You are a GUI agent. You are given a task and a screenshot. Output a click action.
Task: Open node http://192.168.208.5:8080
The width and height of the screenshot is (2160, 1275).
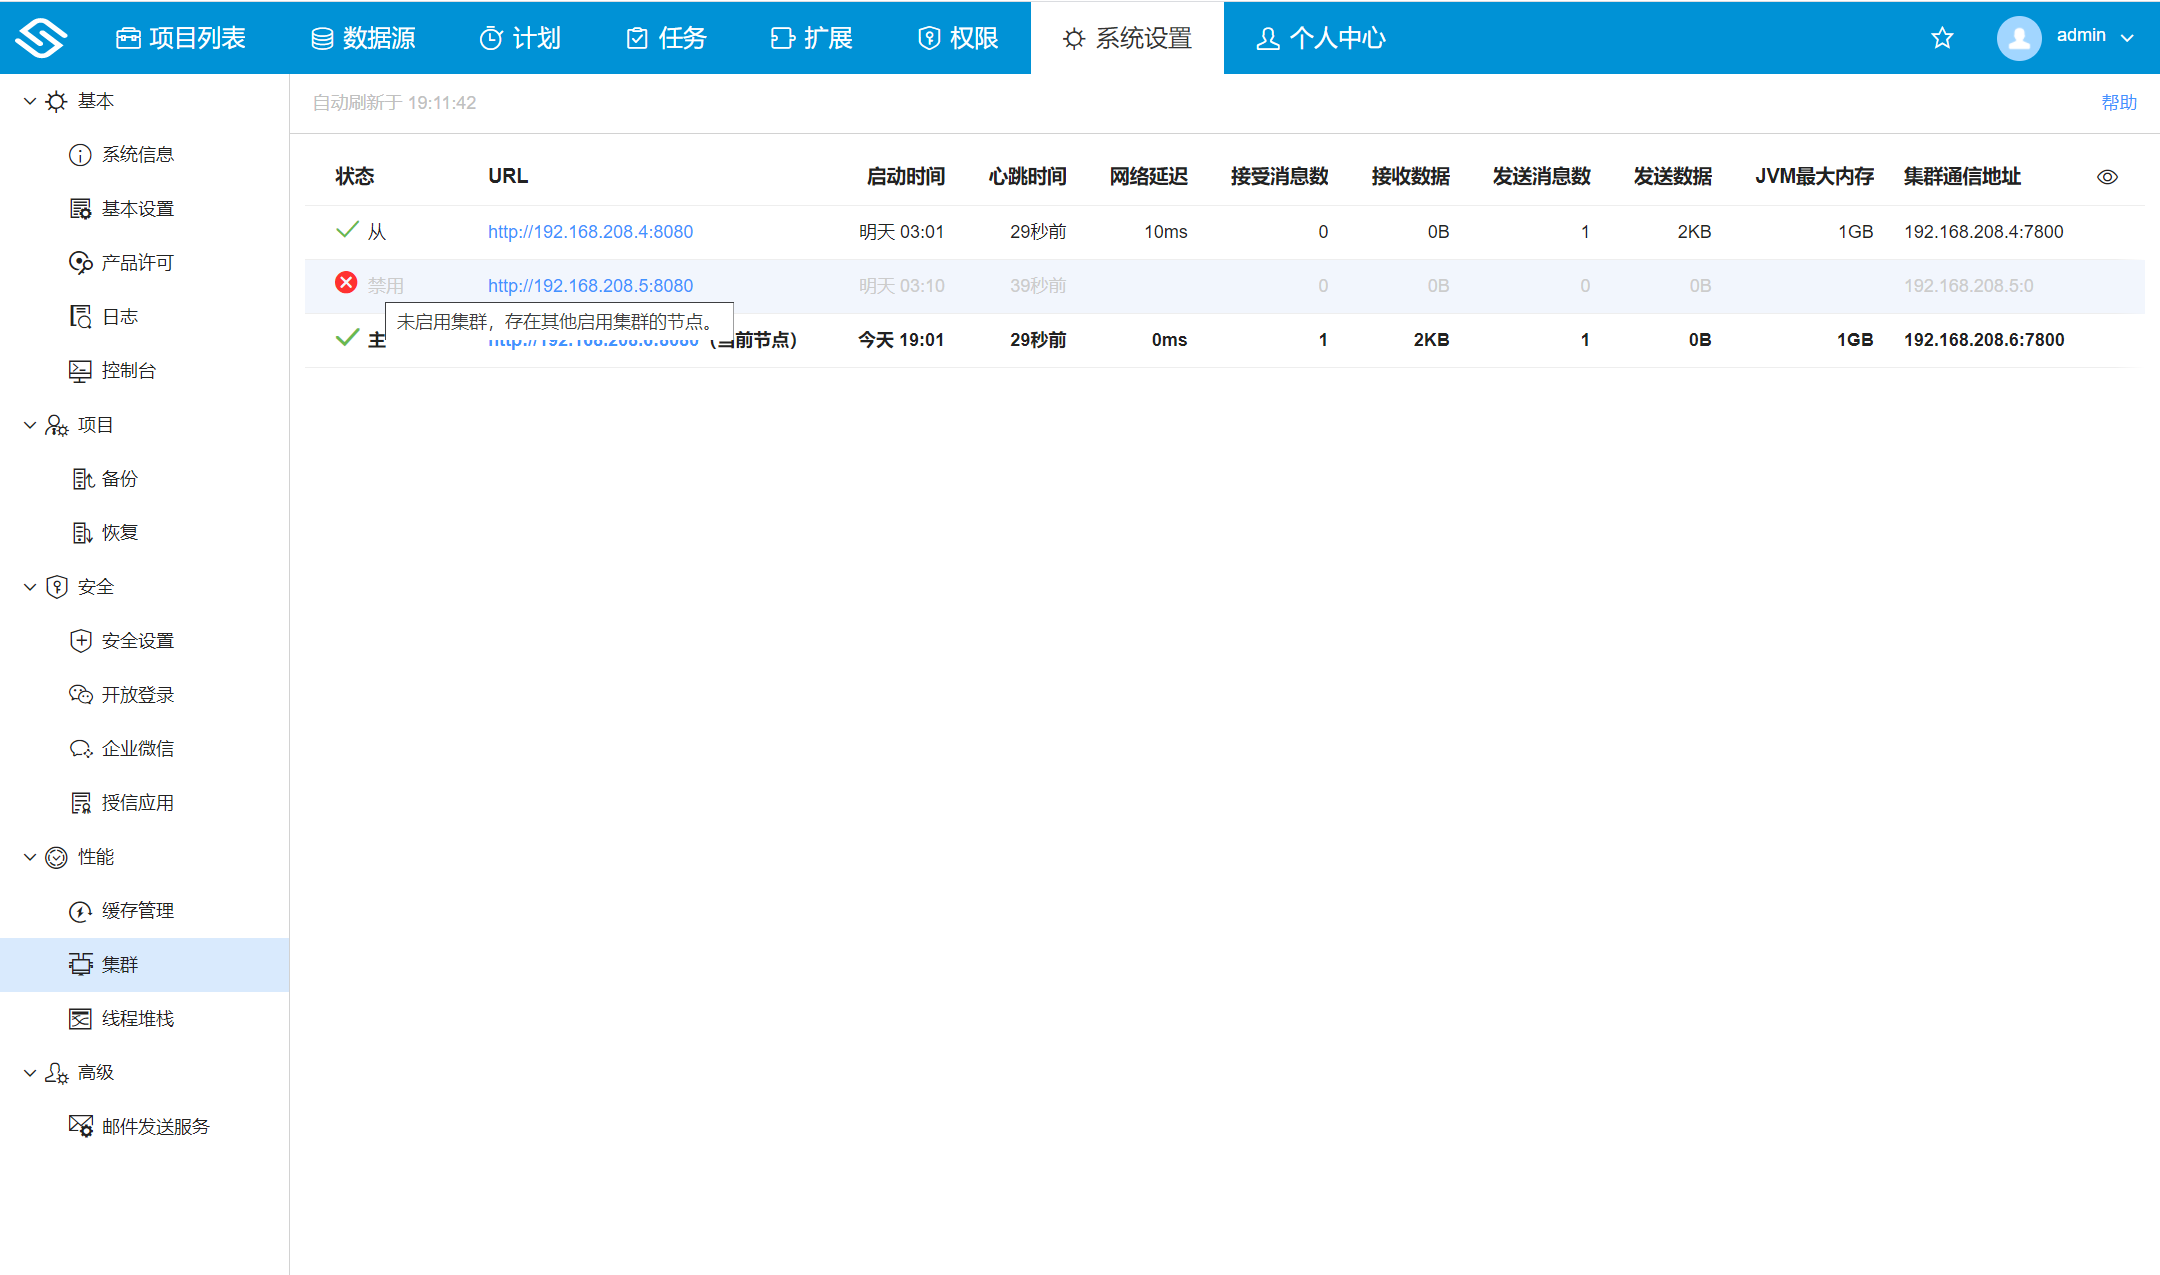click(x=590, y=285)
